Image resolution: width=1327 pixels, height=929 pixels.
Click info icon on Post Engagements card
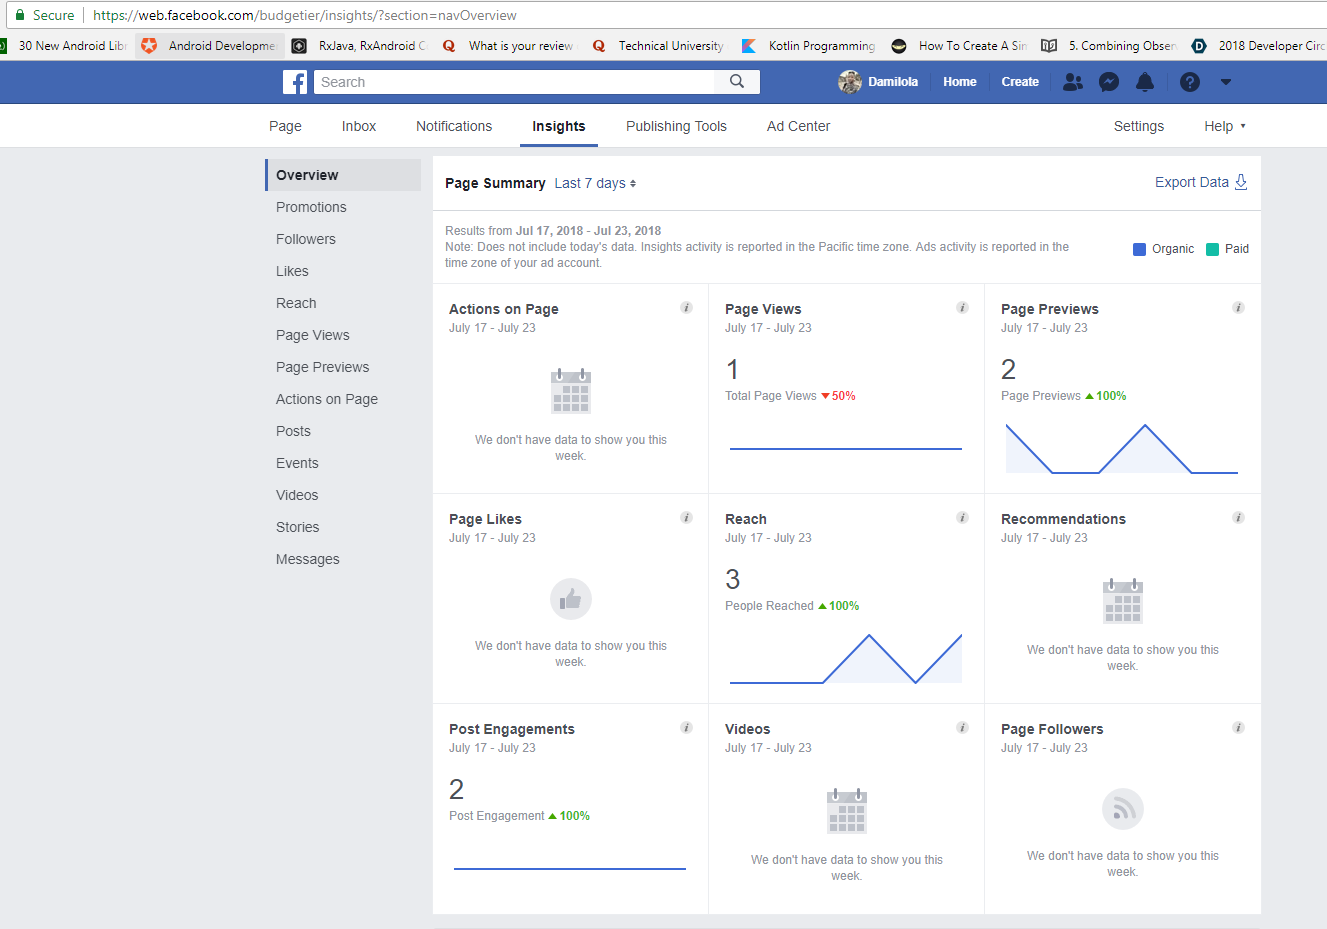[686, 728]
